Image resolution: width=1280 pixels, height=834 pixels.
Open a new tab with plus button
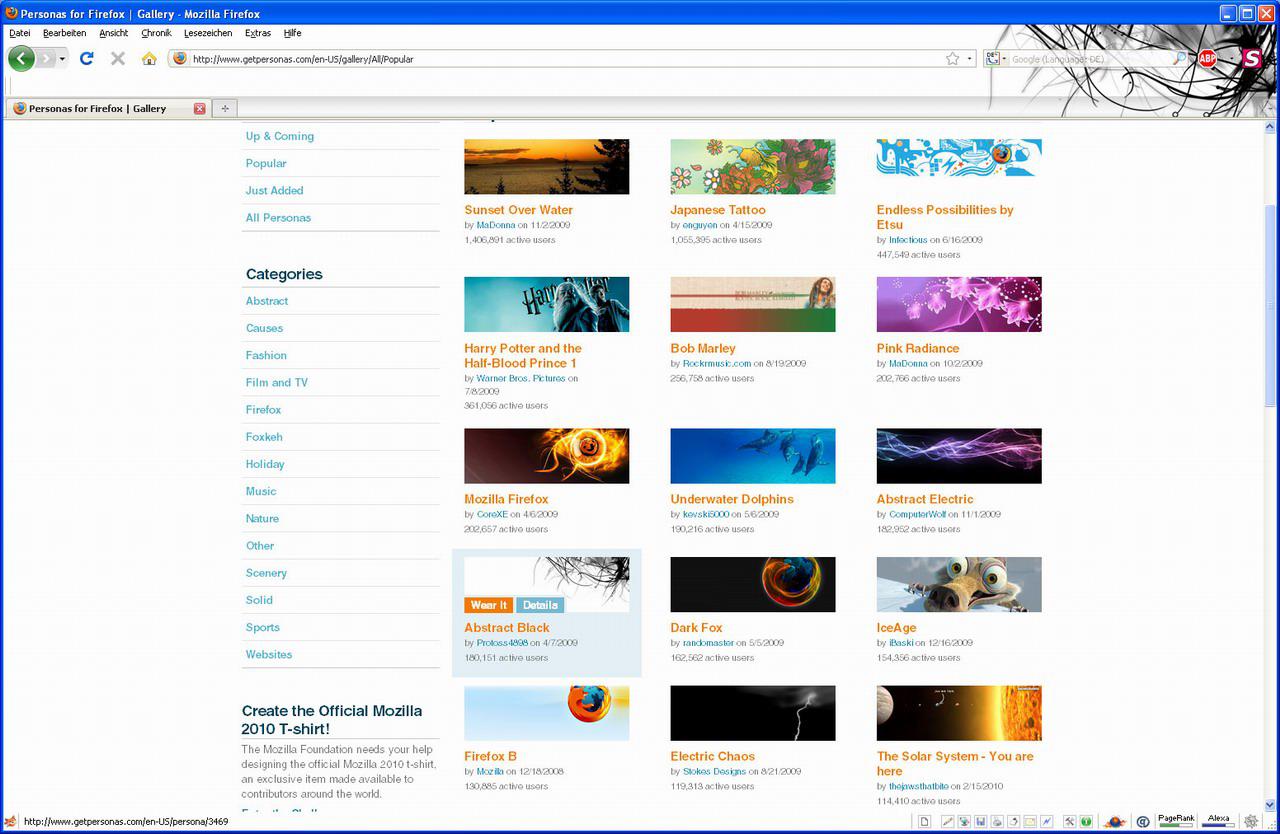point(225,108)
